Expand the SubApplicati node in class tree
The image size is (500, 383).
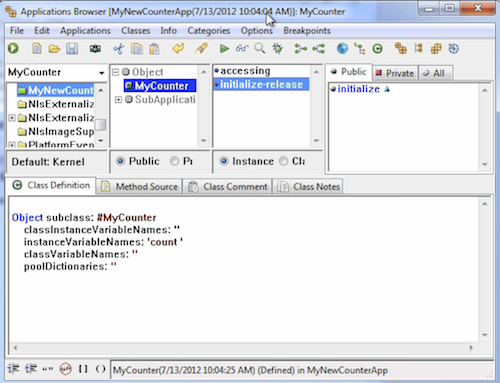[x=118, y=100]
